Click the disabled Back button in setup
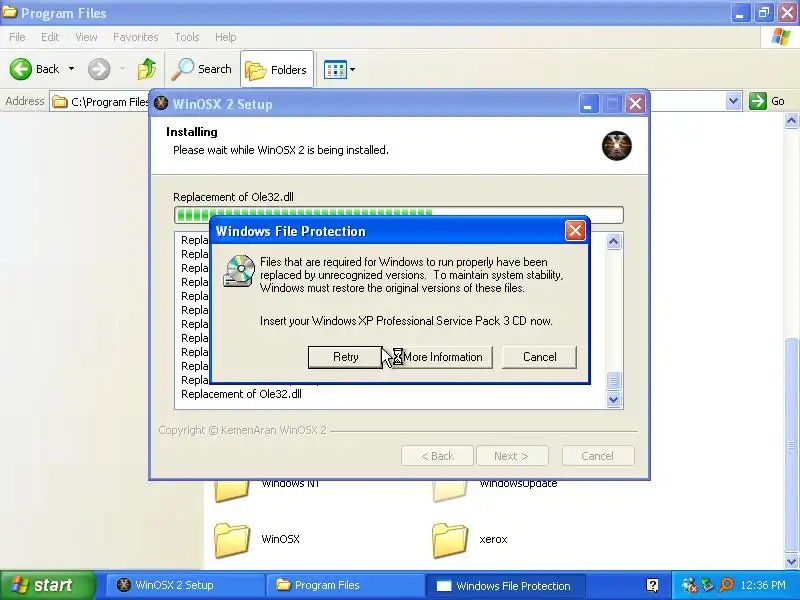 click(437, 456)
